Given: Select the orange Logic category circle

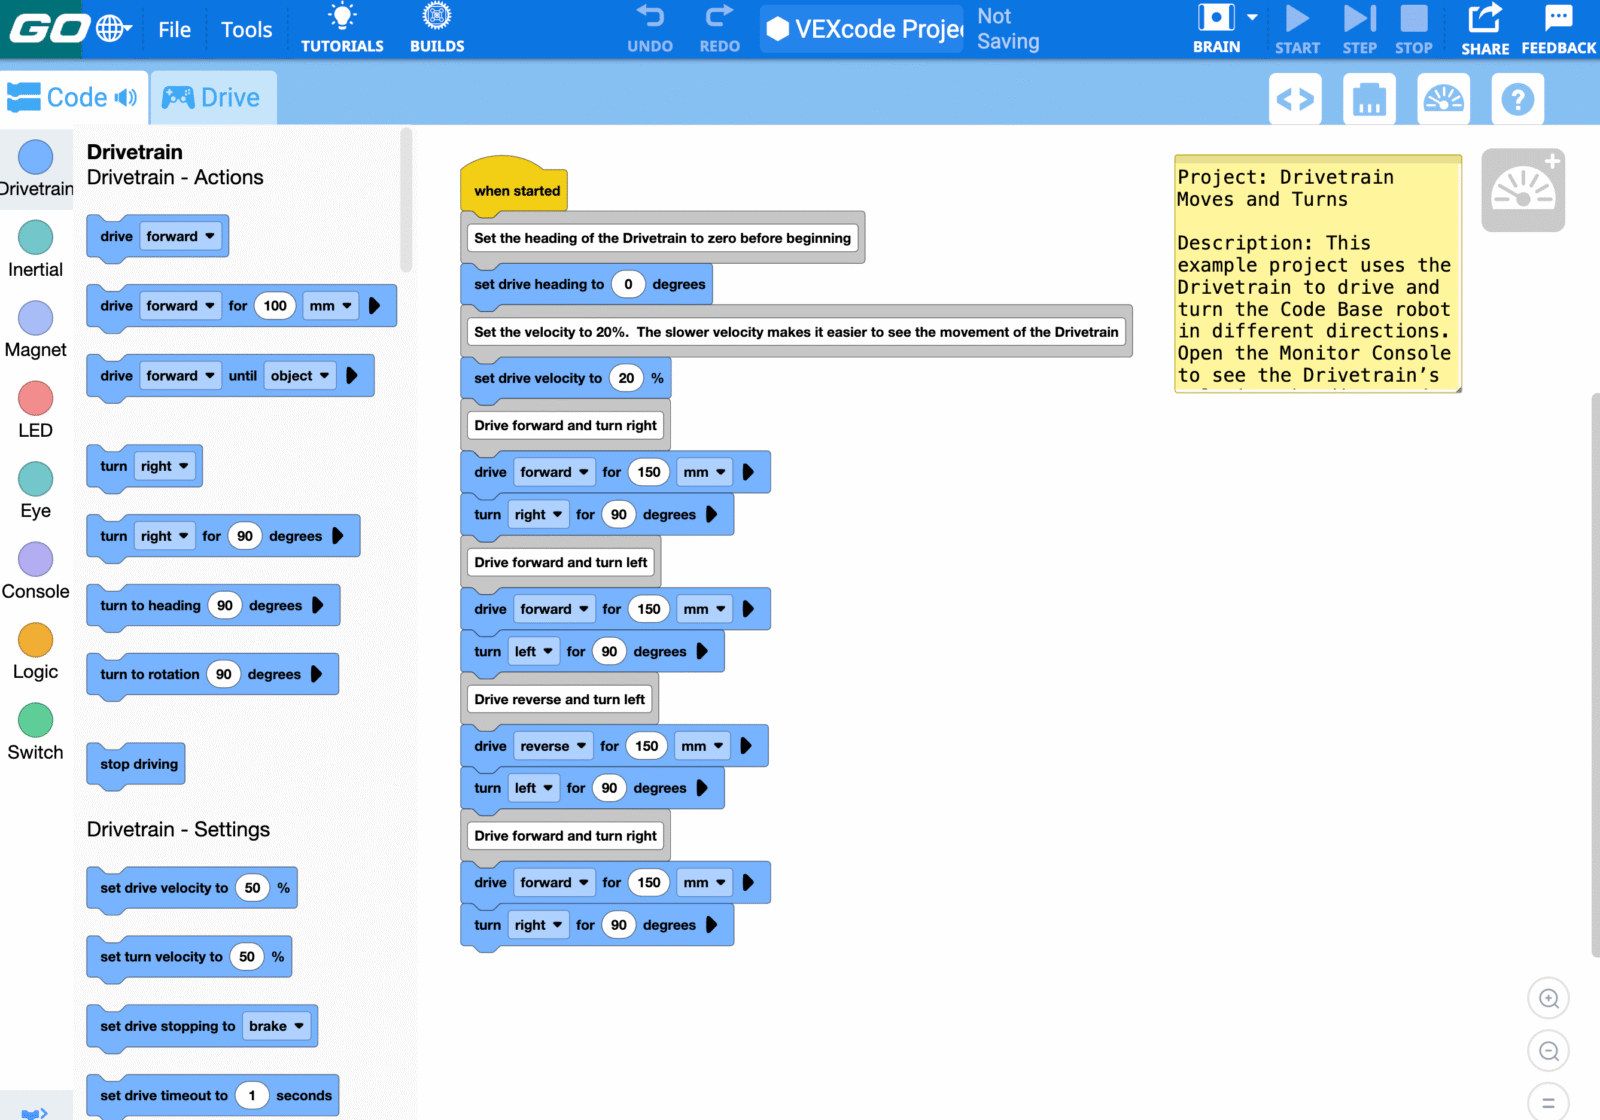Looking at the screenshot, I should [35, 640].
